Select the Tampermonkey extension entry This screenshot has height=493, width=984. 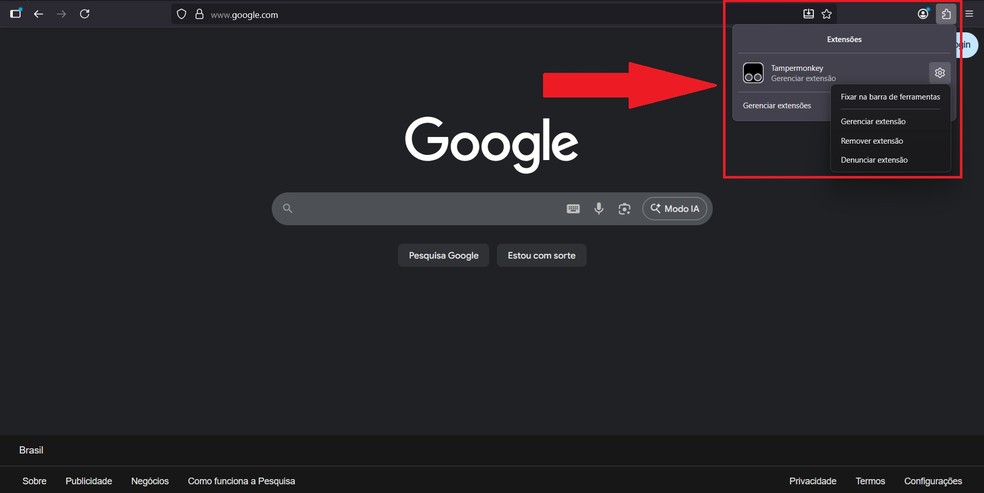click(832, 73)
